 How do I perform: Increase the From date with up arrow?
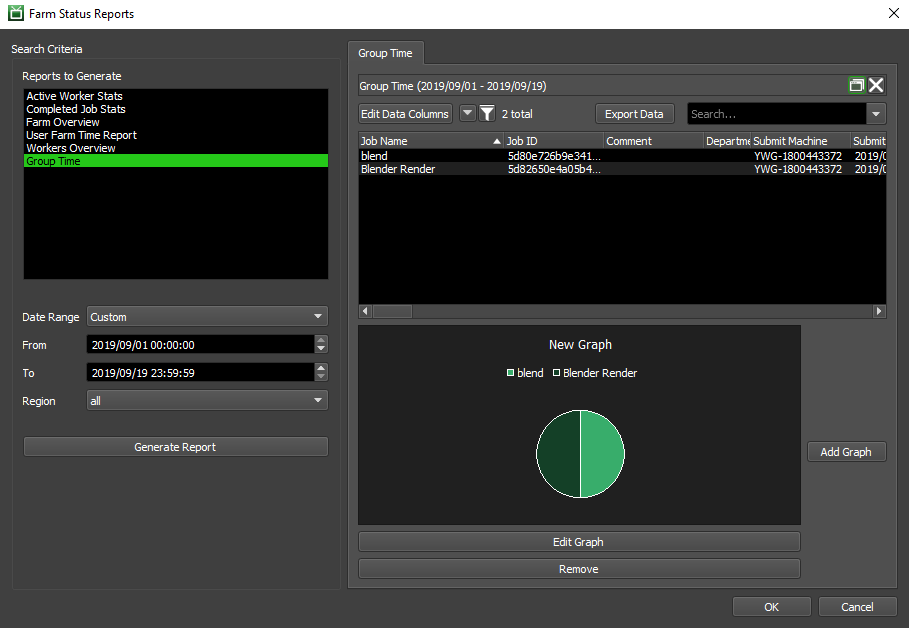pos(321,340)
